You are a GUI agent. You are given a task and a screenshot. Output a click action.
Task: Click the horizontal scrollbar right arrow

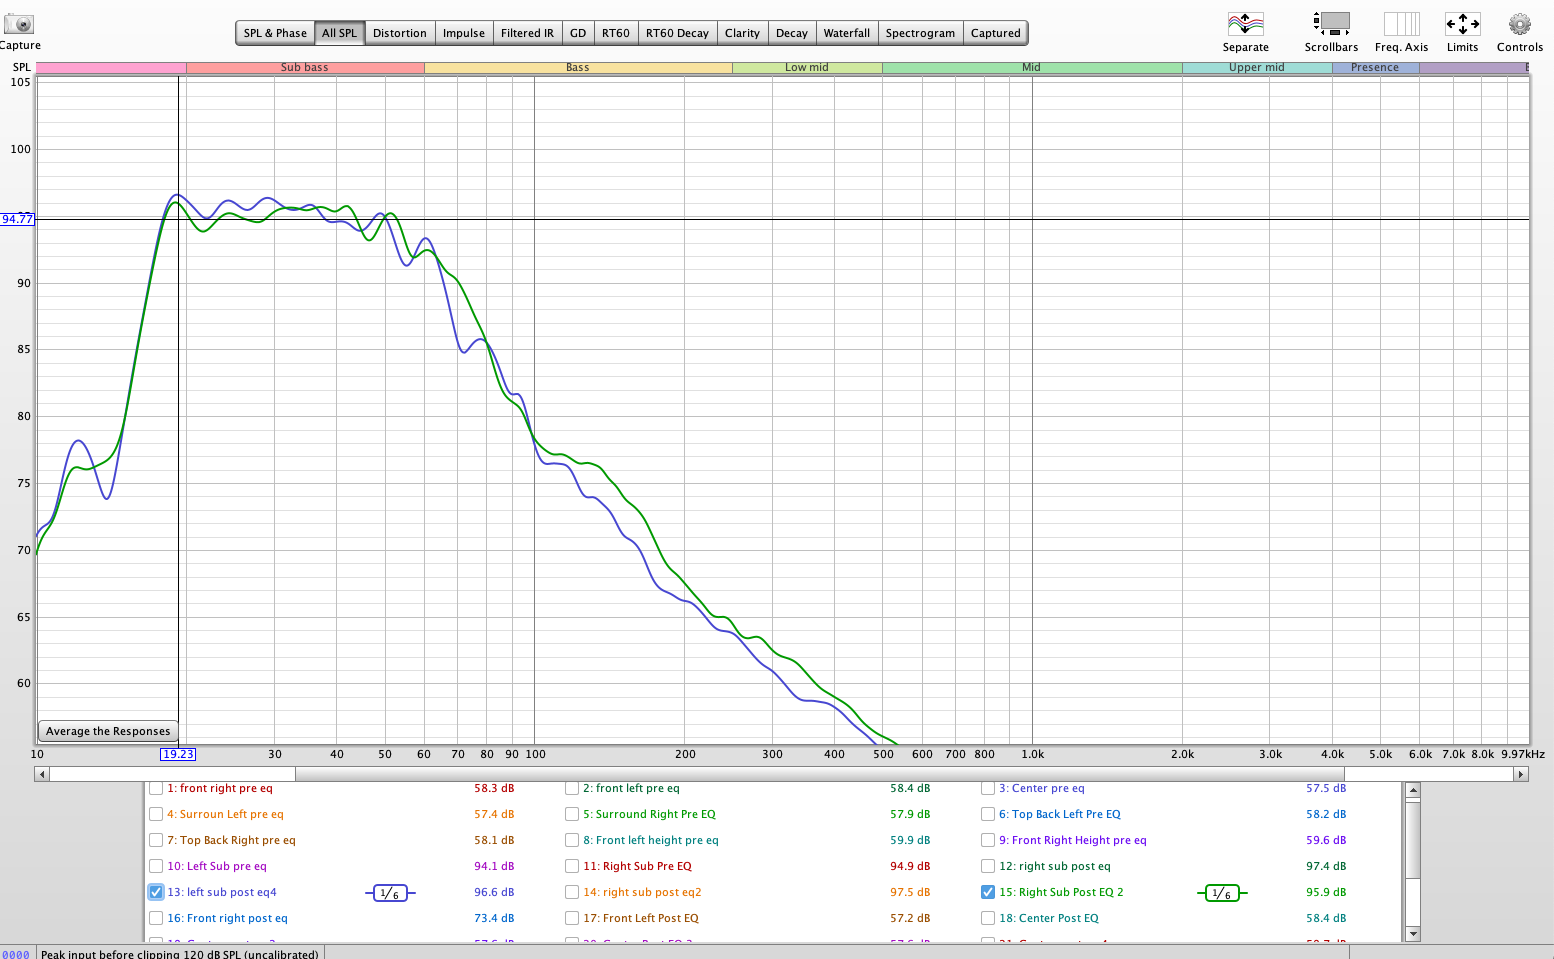coord(1521,774)
